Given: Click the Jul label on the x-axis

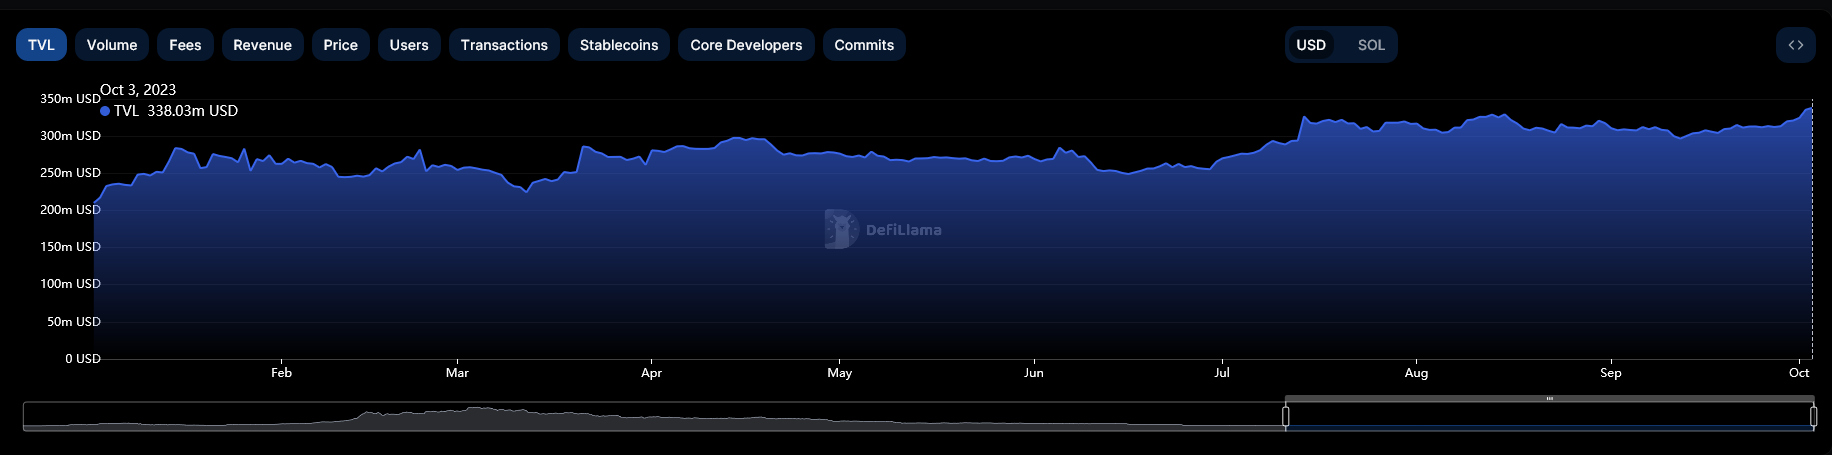Looking at the screenshot, I should [x=1222, y=373].
